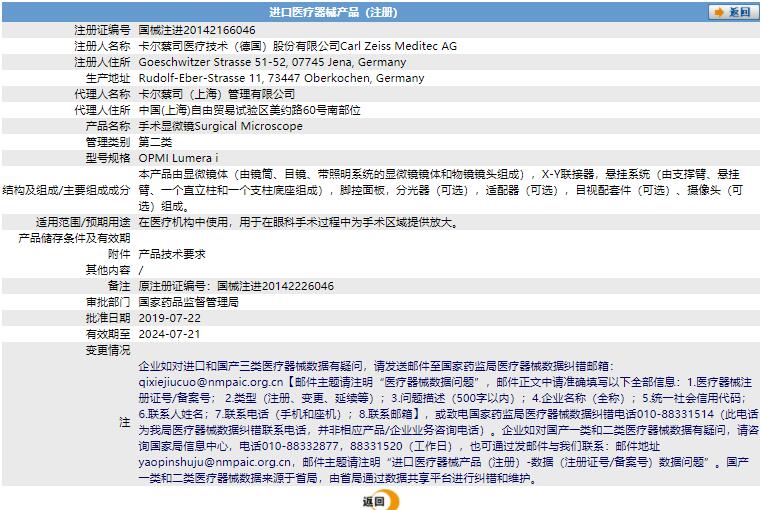The height and width of the screenshot is (510, 762).
Task: Click the 型号规格 label
Action: (x=108, y=158)
